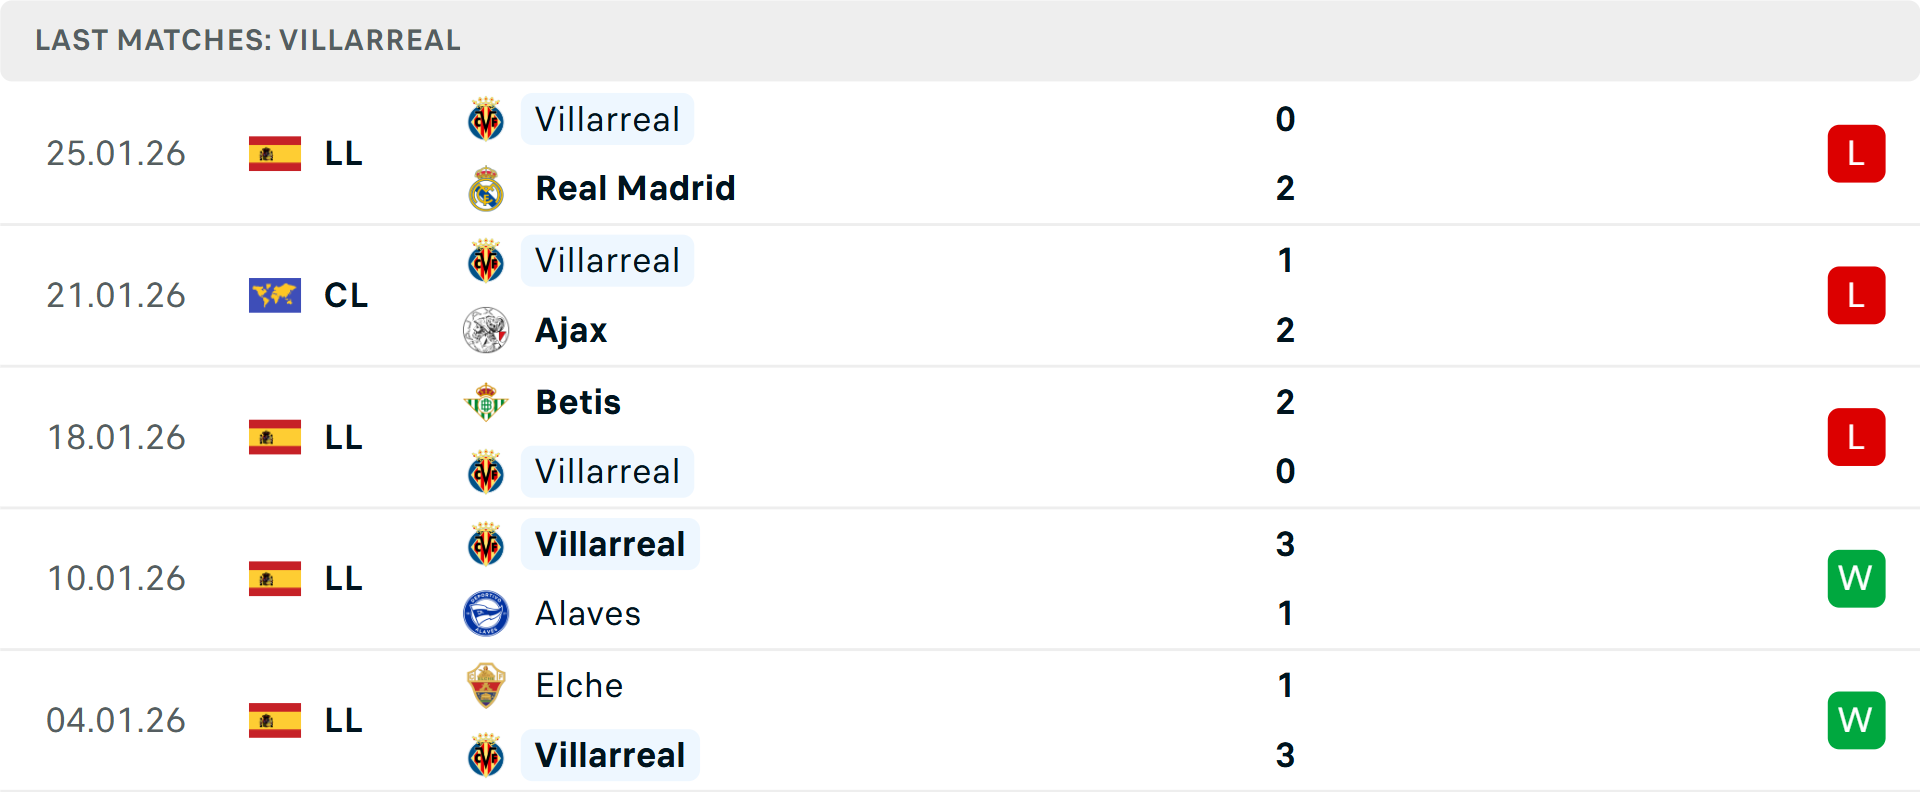Open the Real Madrid team link
Screen dimensions: 1920x792
635,188
